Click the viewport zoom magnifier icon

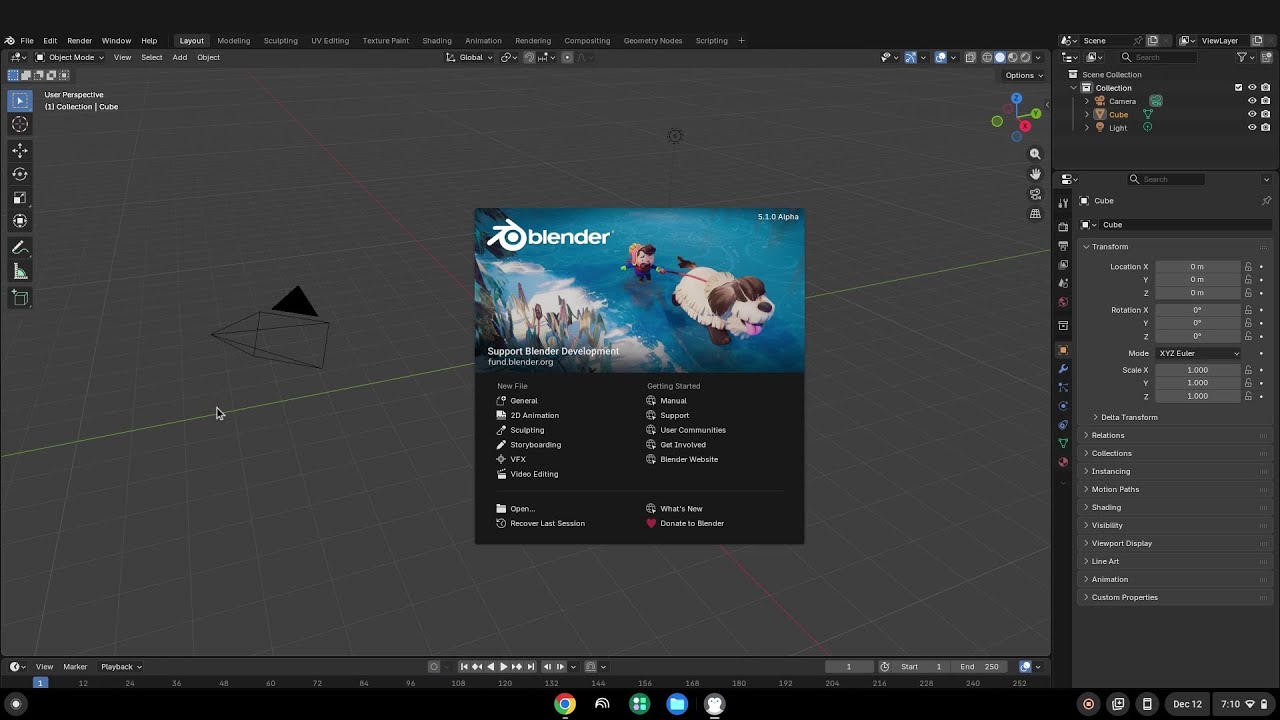click(1035, 154)
